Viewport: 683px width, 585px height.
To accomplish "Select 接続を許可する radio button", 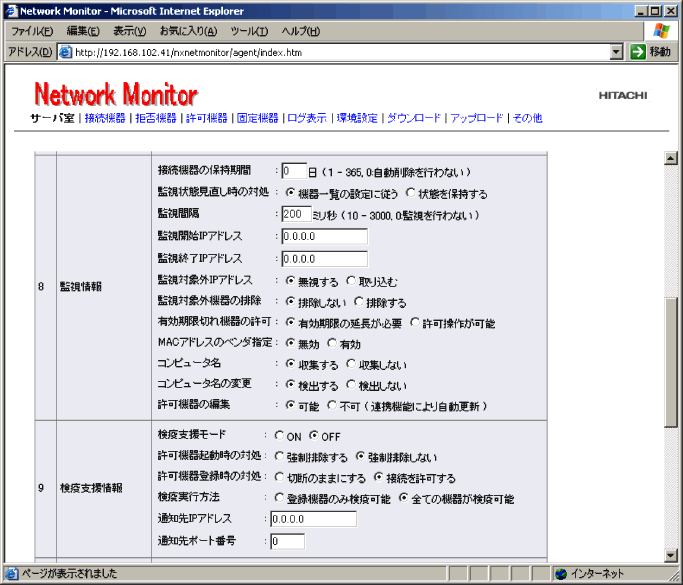I will [378, 477].
